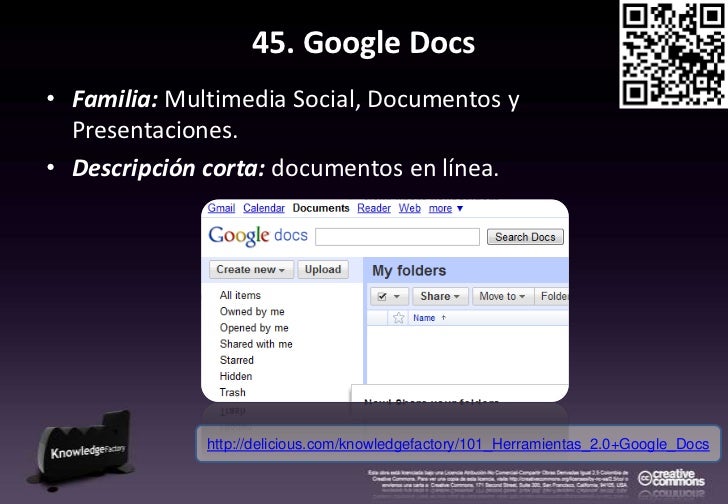Open the Reader link
The image size is (728, 504).
pyautogui.click(x=374, y=208)
